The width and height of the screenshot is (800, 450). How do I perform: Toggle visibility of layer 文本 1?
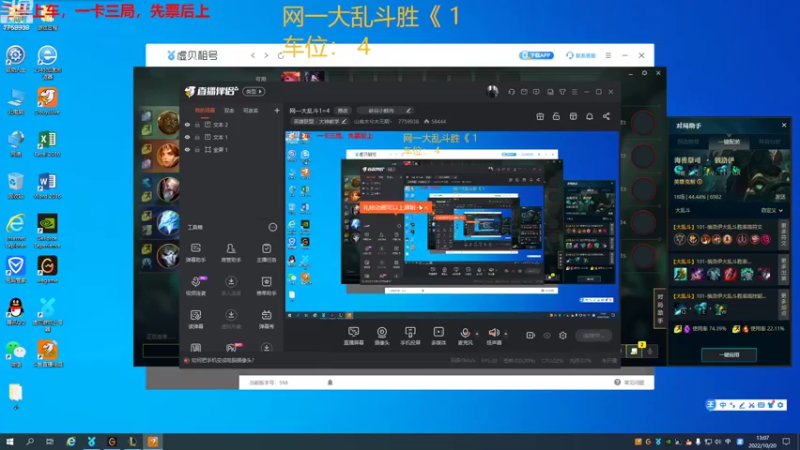pyautogui.click(x=187, y=137)
